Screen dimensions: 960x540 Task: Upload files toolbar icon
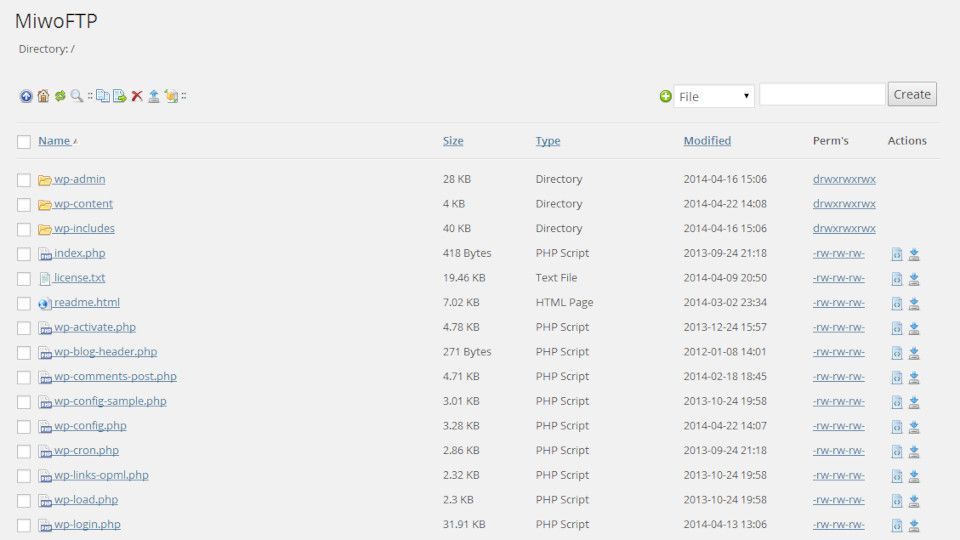(x=154, y=96)
